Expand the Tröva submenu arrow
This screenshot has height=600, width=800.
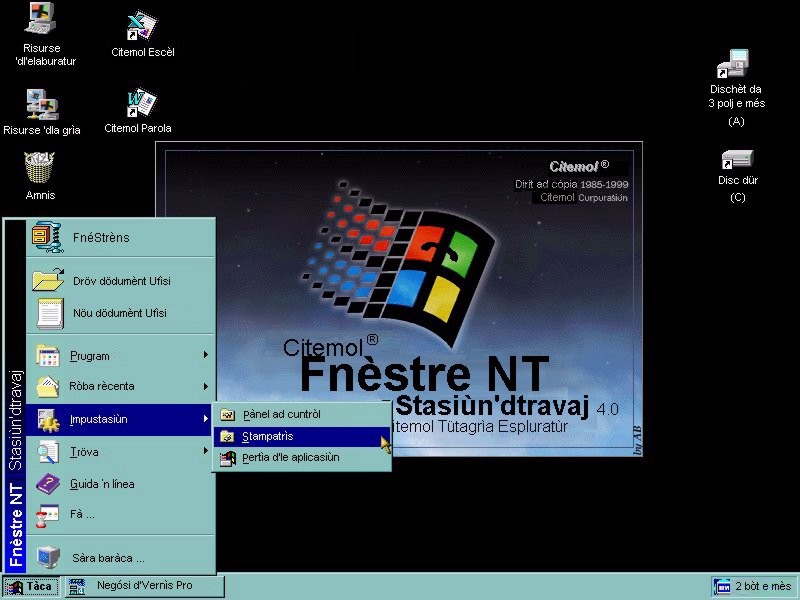(206, 451)
